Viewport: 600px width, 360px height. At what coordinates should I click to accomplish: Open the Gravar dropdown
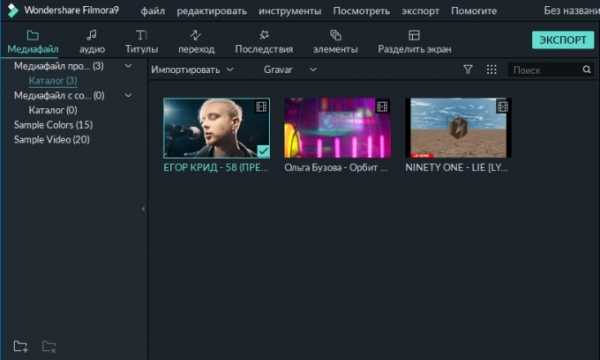[x=290, y=70]
